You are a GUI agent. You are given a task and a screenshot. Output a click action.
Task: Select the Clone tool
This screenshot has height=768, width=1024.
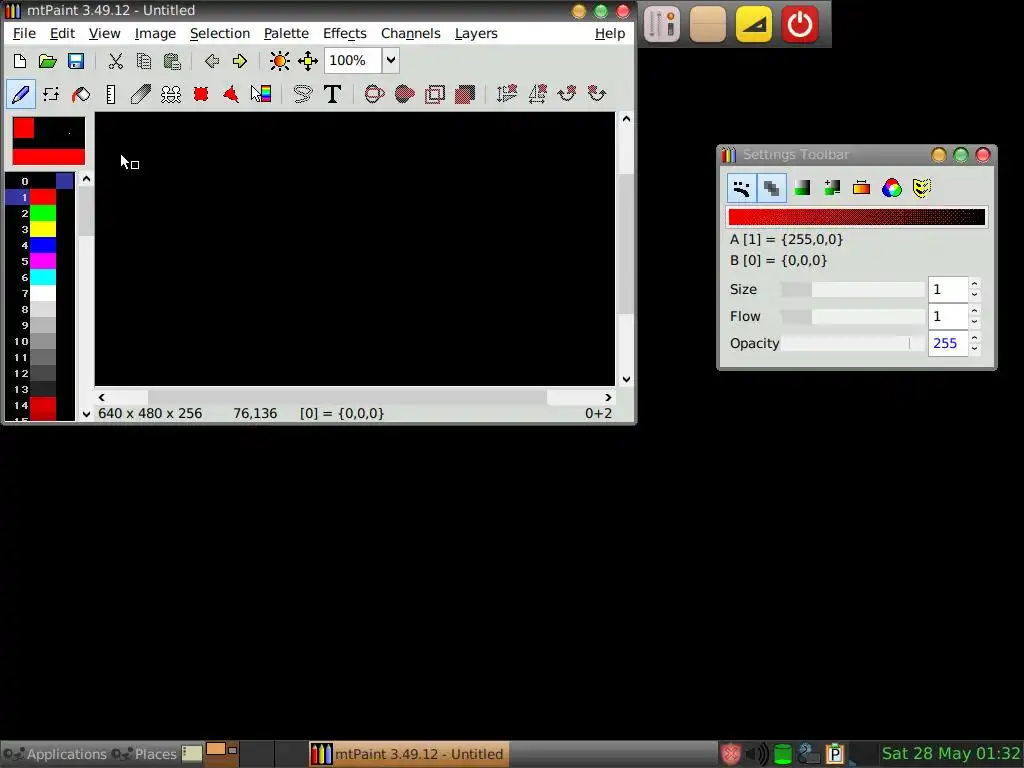click(x=170, y=94)
